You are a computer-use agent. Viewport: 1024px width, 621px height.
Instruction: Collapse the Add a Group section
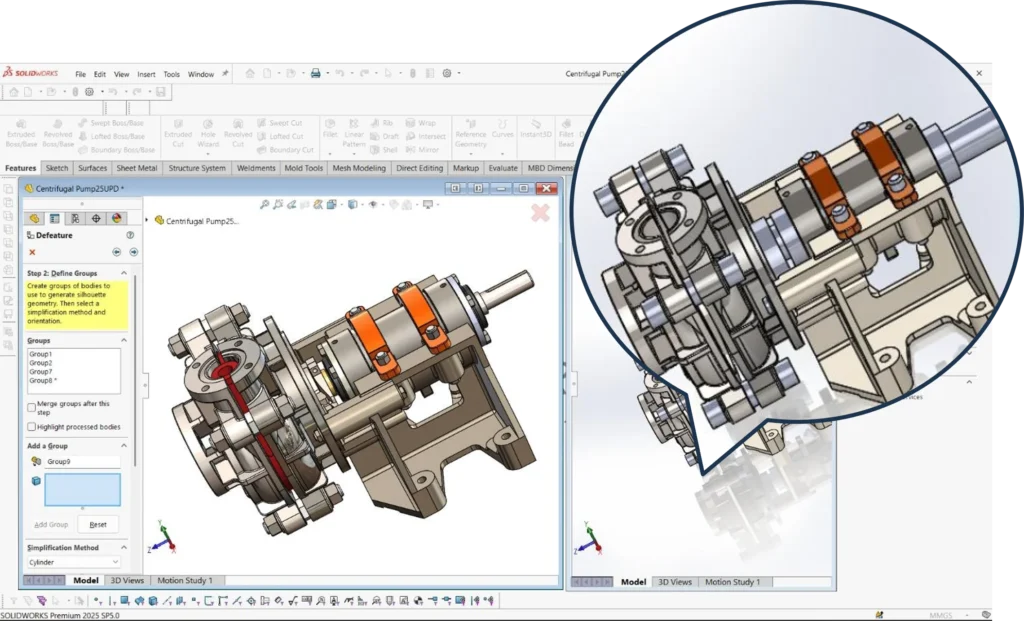123,445
